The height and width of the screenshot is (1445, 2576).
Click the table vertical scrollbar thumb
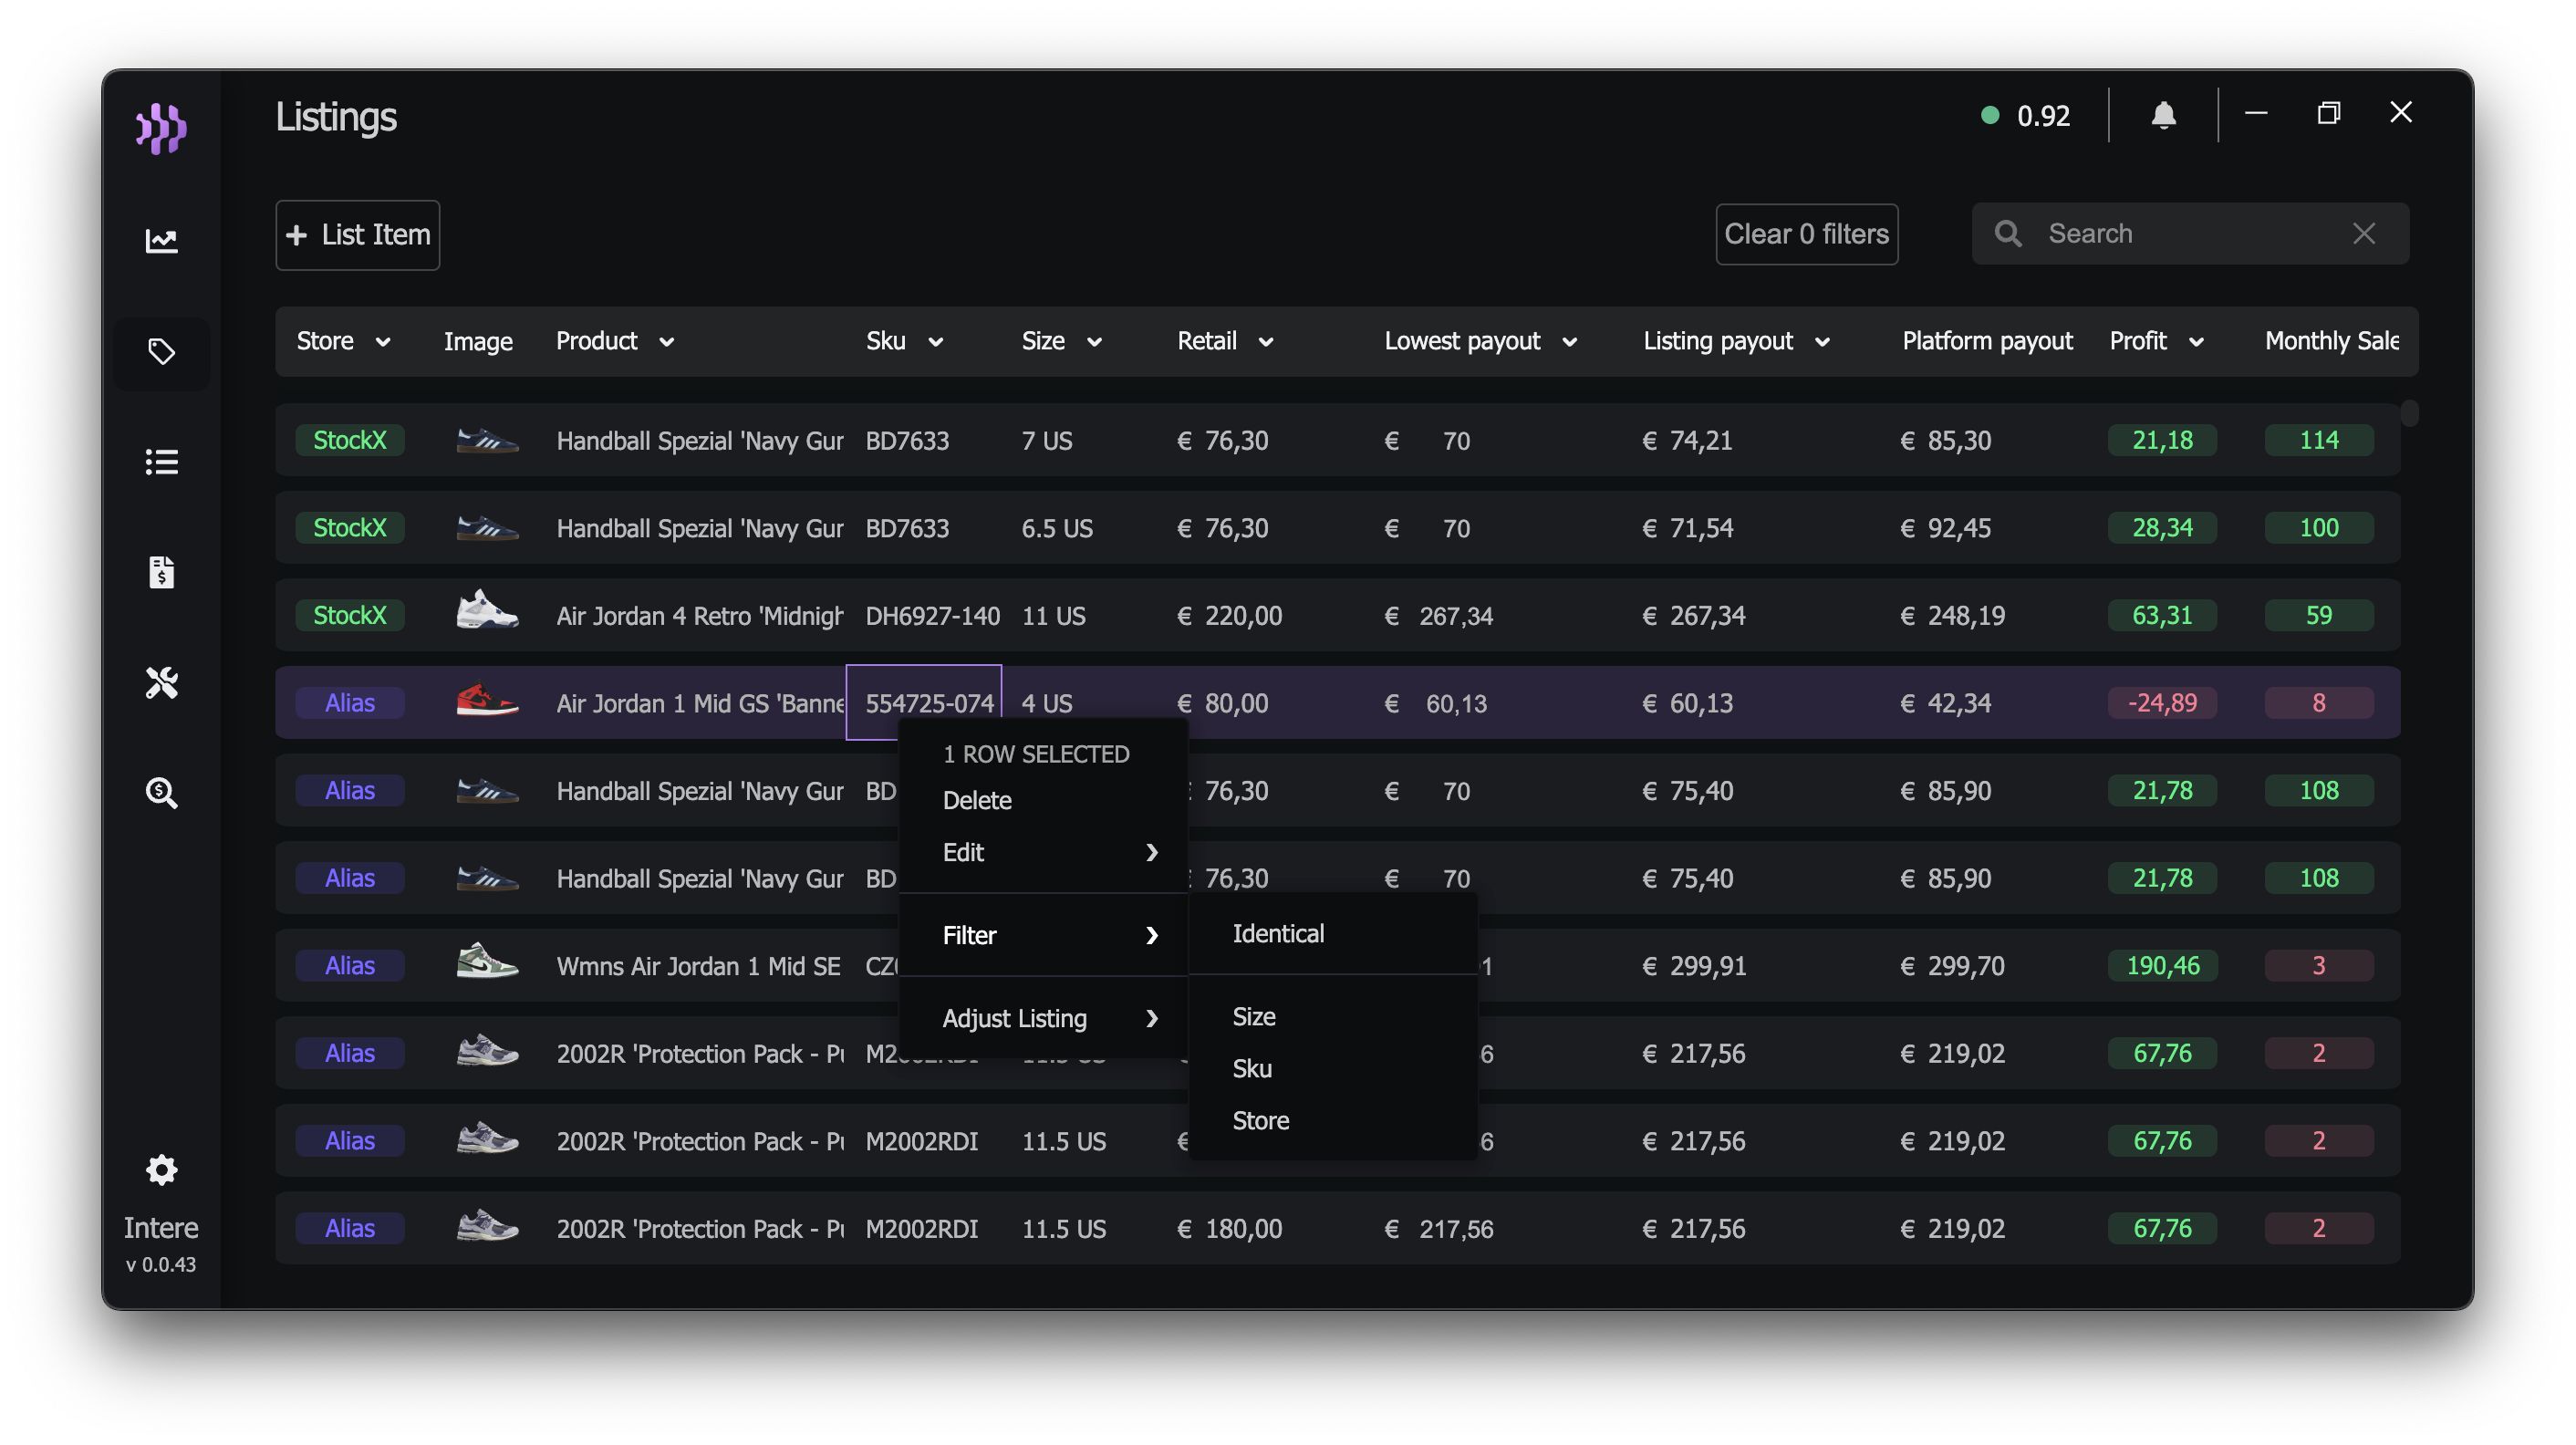[x=2409, y=413]
